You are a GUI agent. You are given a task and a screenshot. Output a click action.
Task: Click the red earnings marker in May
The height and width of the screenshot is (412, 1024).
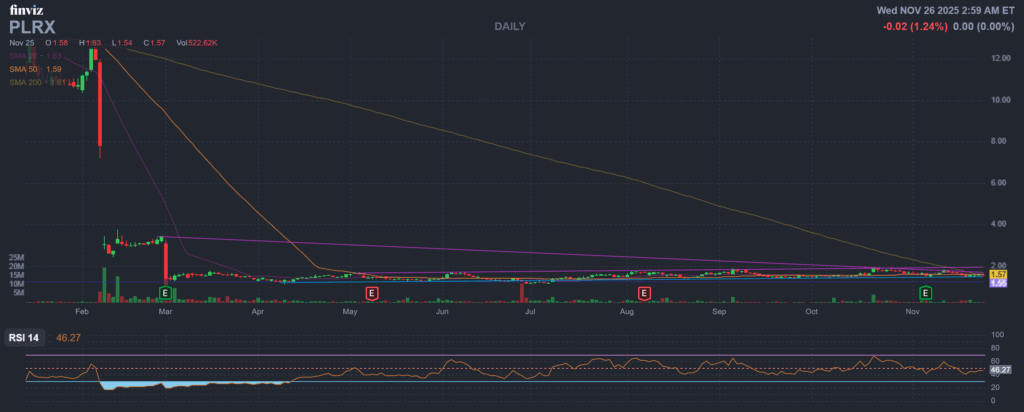[x=372, y=292]
